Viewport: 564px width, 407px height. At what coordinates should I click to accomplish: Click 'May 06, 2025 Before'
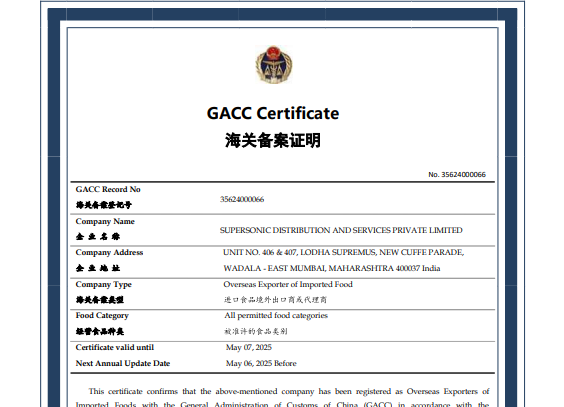[x=261, y=363]
